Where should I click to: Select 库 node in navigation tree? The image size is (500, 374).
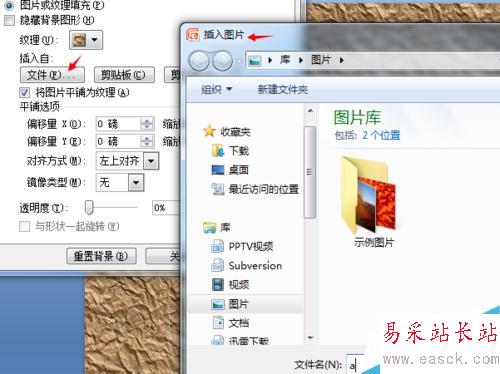coord(225,228)
